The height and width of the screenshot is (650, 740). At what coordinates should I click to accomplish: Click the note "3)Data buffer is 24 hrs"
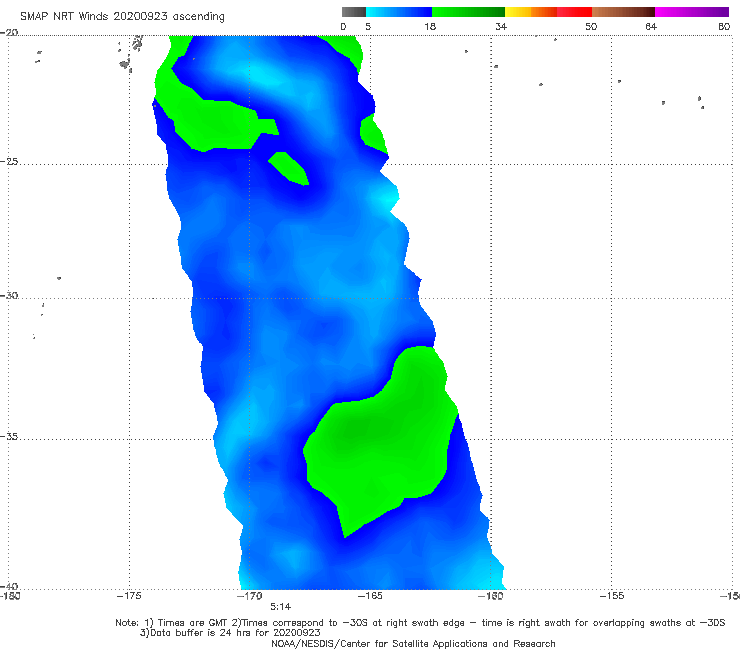[x=230, y=633]
